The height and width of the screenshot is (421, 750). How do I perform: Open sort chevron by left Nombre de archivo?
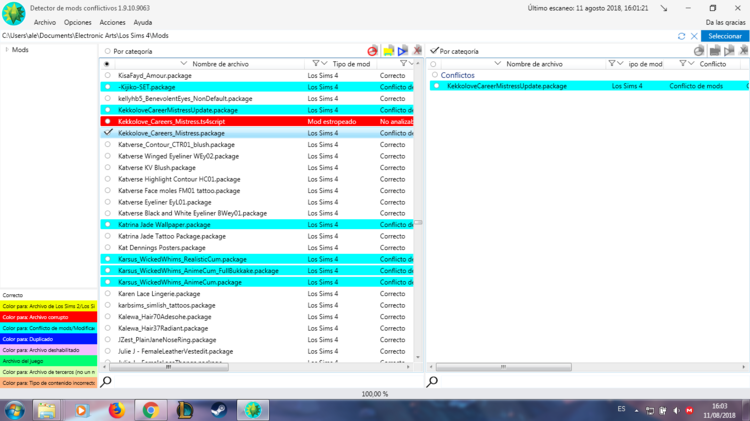point(184,63)
